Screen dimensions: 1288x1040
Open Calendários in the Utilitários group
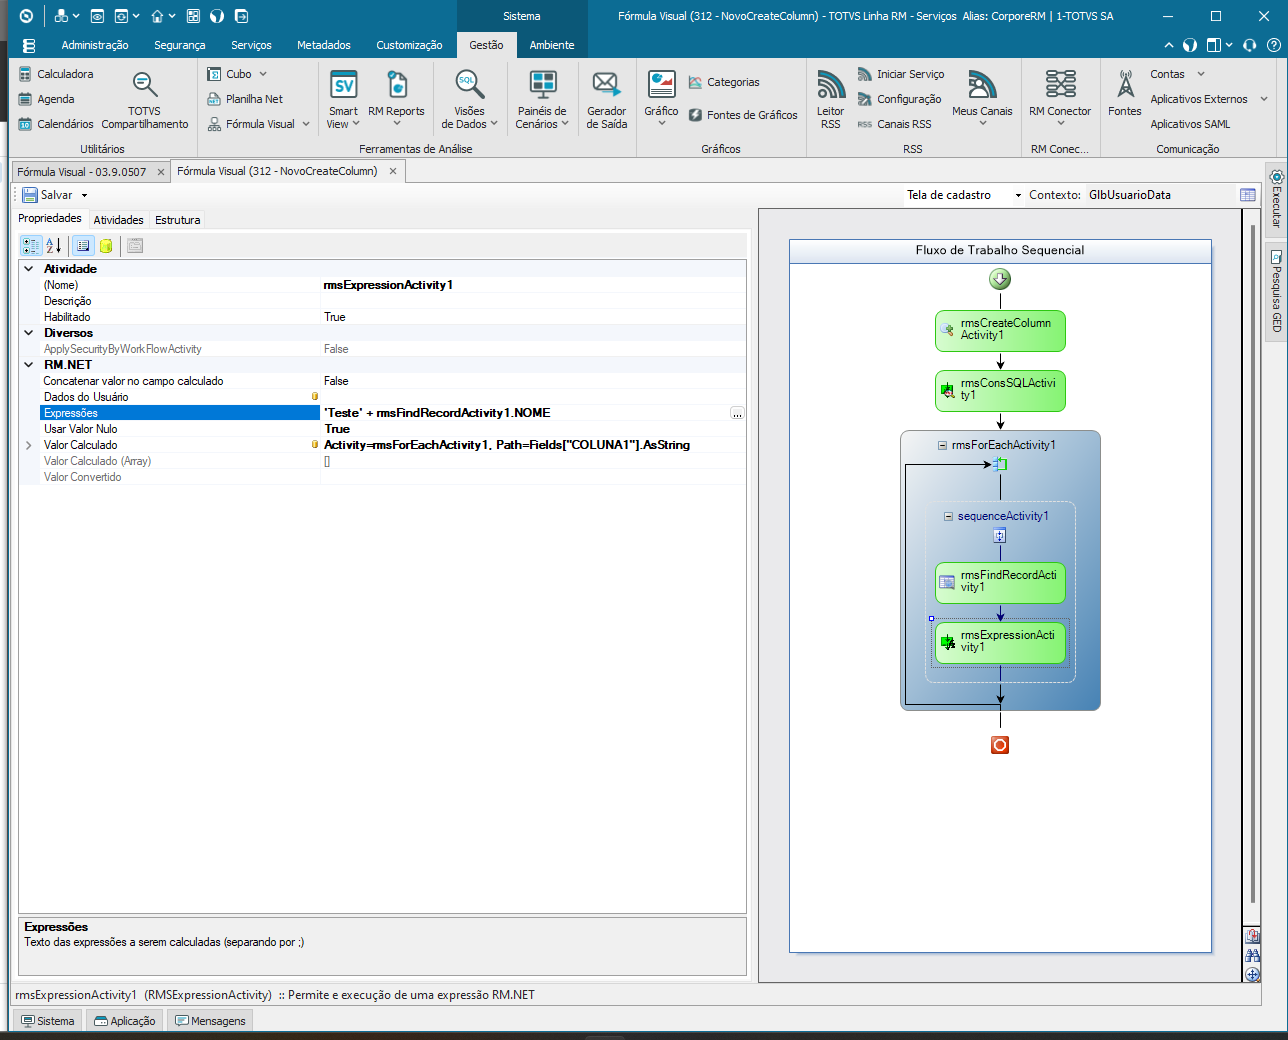click(x=56, y=124)
